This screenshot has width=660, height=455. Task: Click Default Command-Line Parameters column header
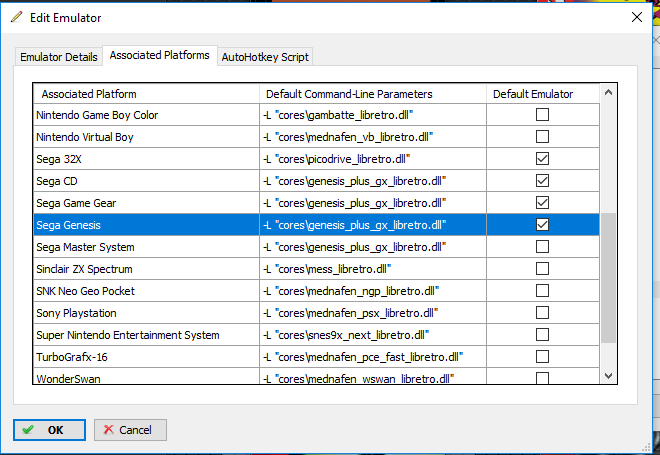[x=373, y=94]
